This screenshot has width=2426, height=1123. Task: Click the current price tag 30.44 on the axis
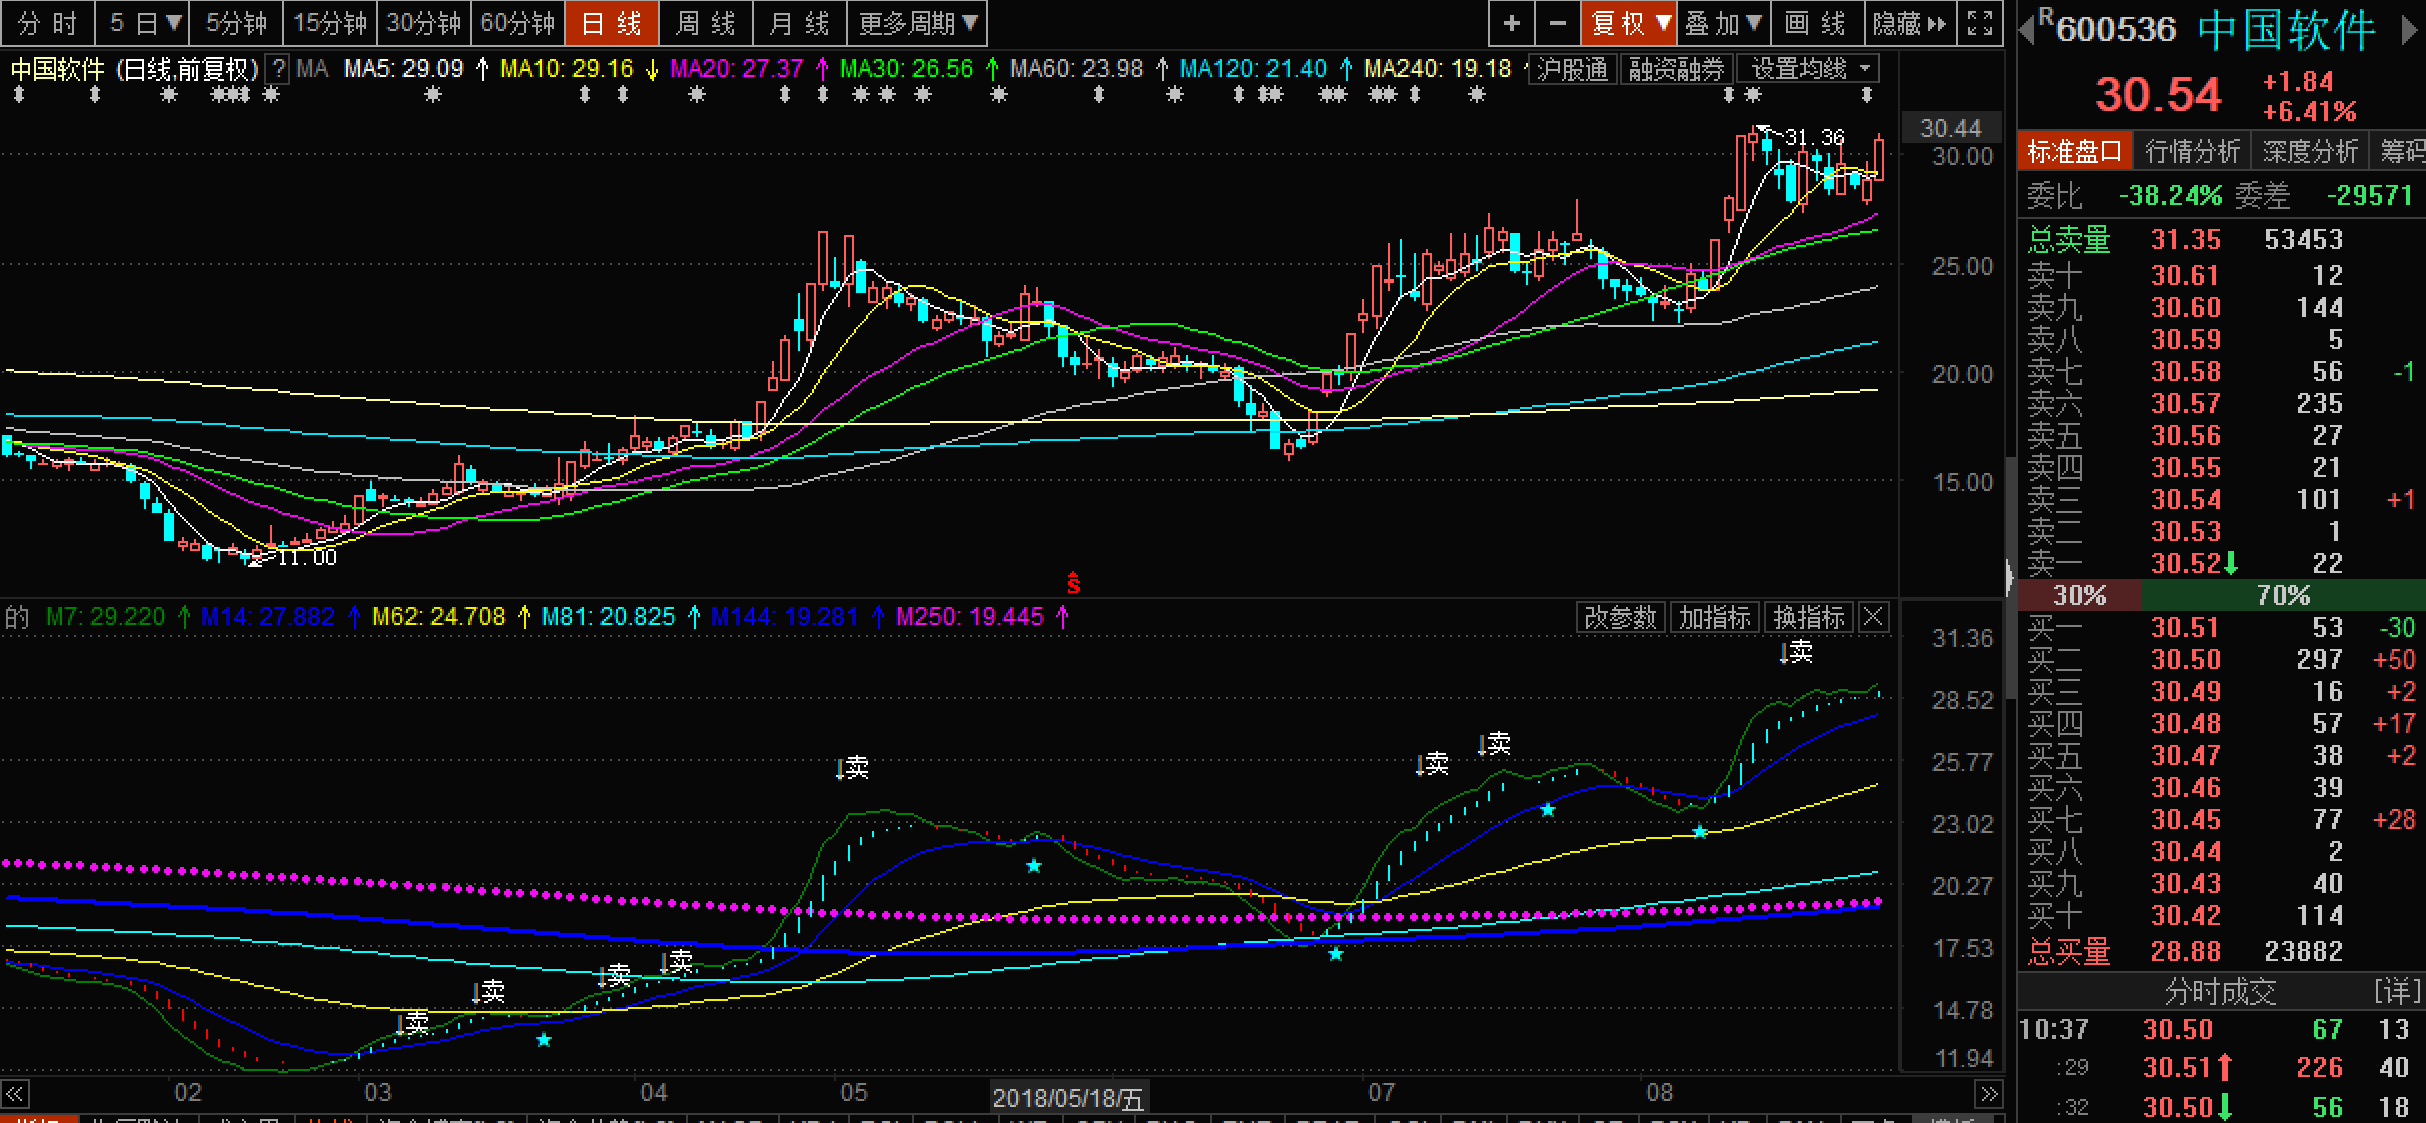click(1950, 128)
